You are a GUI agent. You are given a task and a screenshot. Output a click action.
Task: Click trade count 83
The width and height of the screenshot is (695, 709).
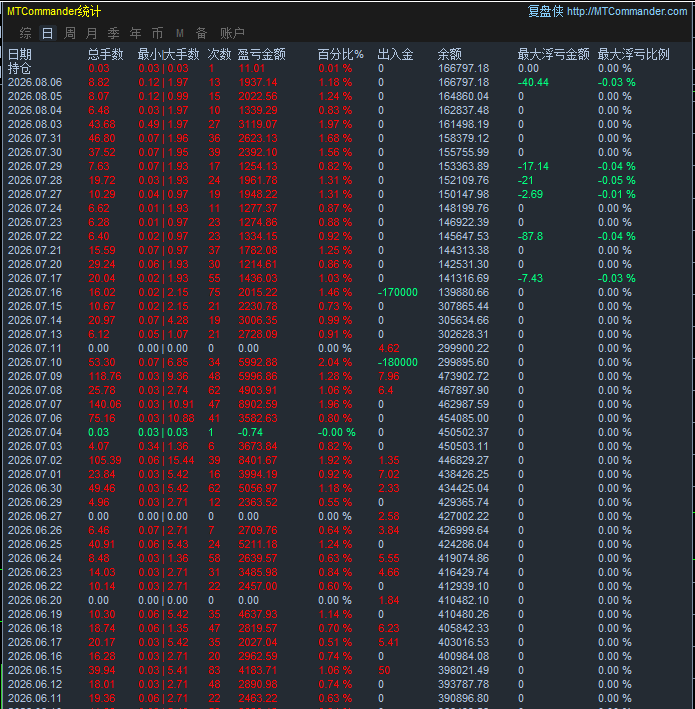pyautogui.click(x=214, y=671)
